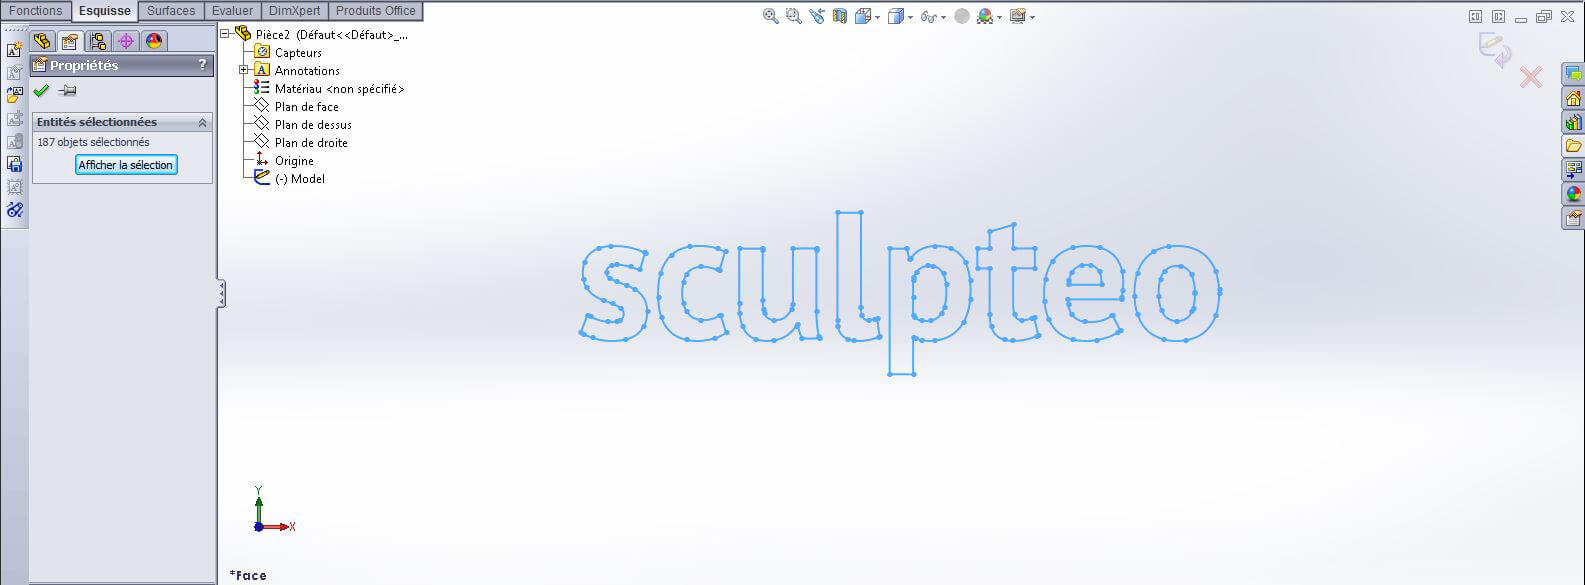Open Appearances and Scenes task pane tab
Screen dimensions: 1585x585
coord(1573,194)
